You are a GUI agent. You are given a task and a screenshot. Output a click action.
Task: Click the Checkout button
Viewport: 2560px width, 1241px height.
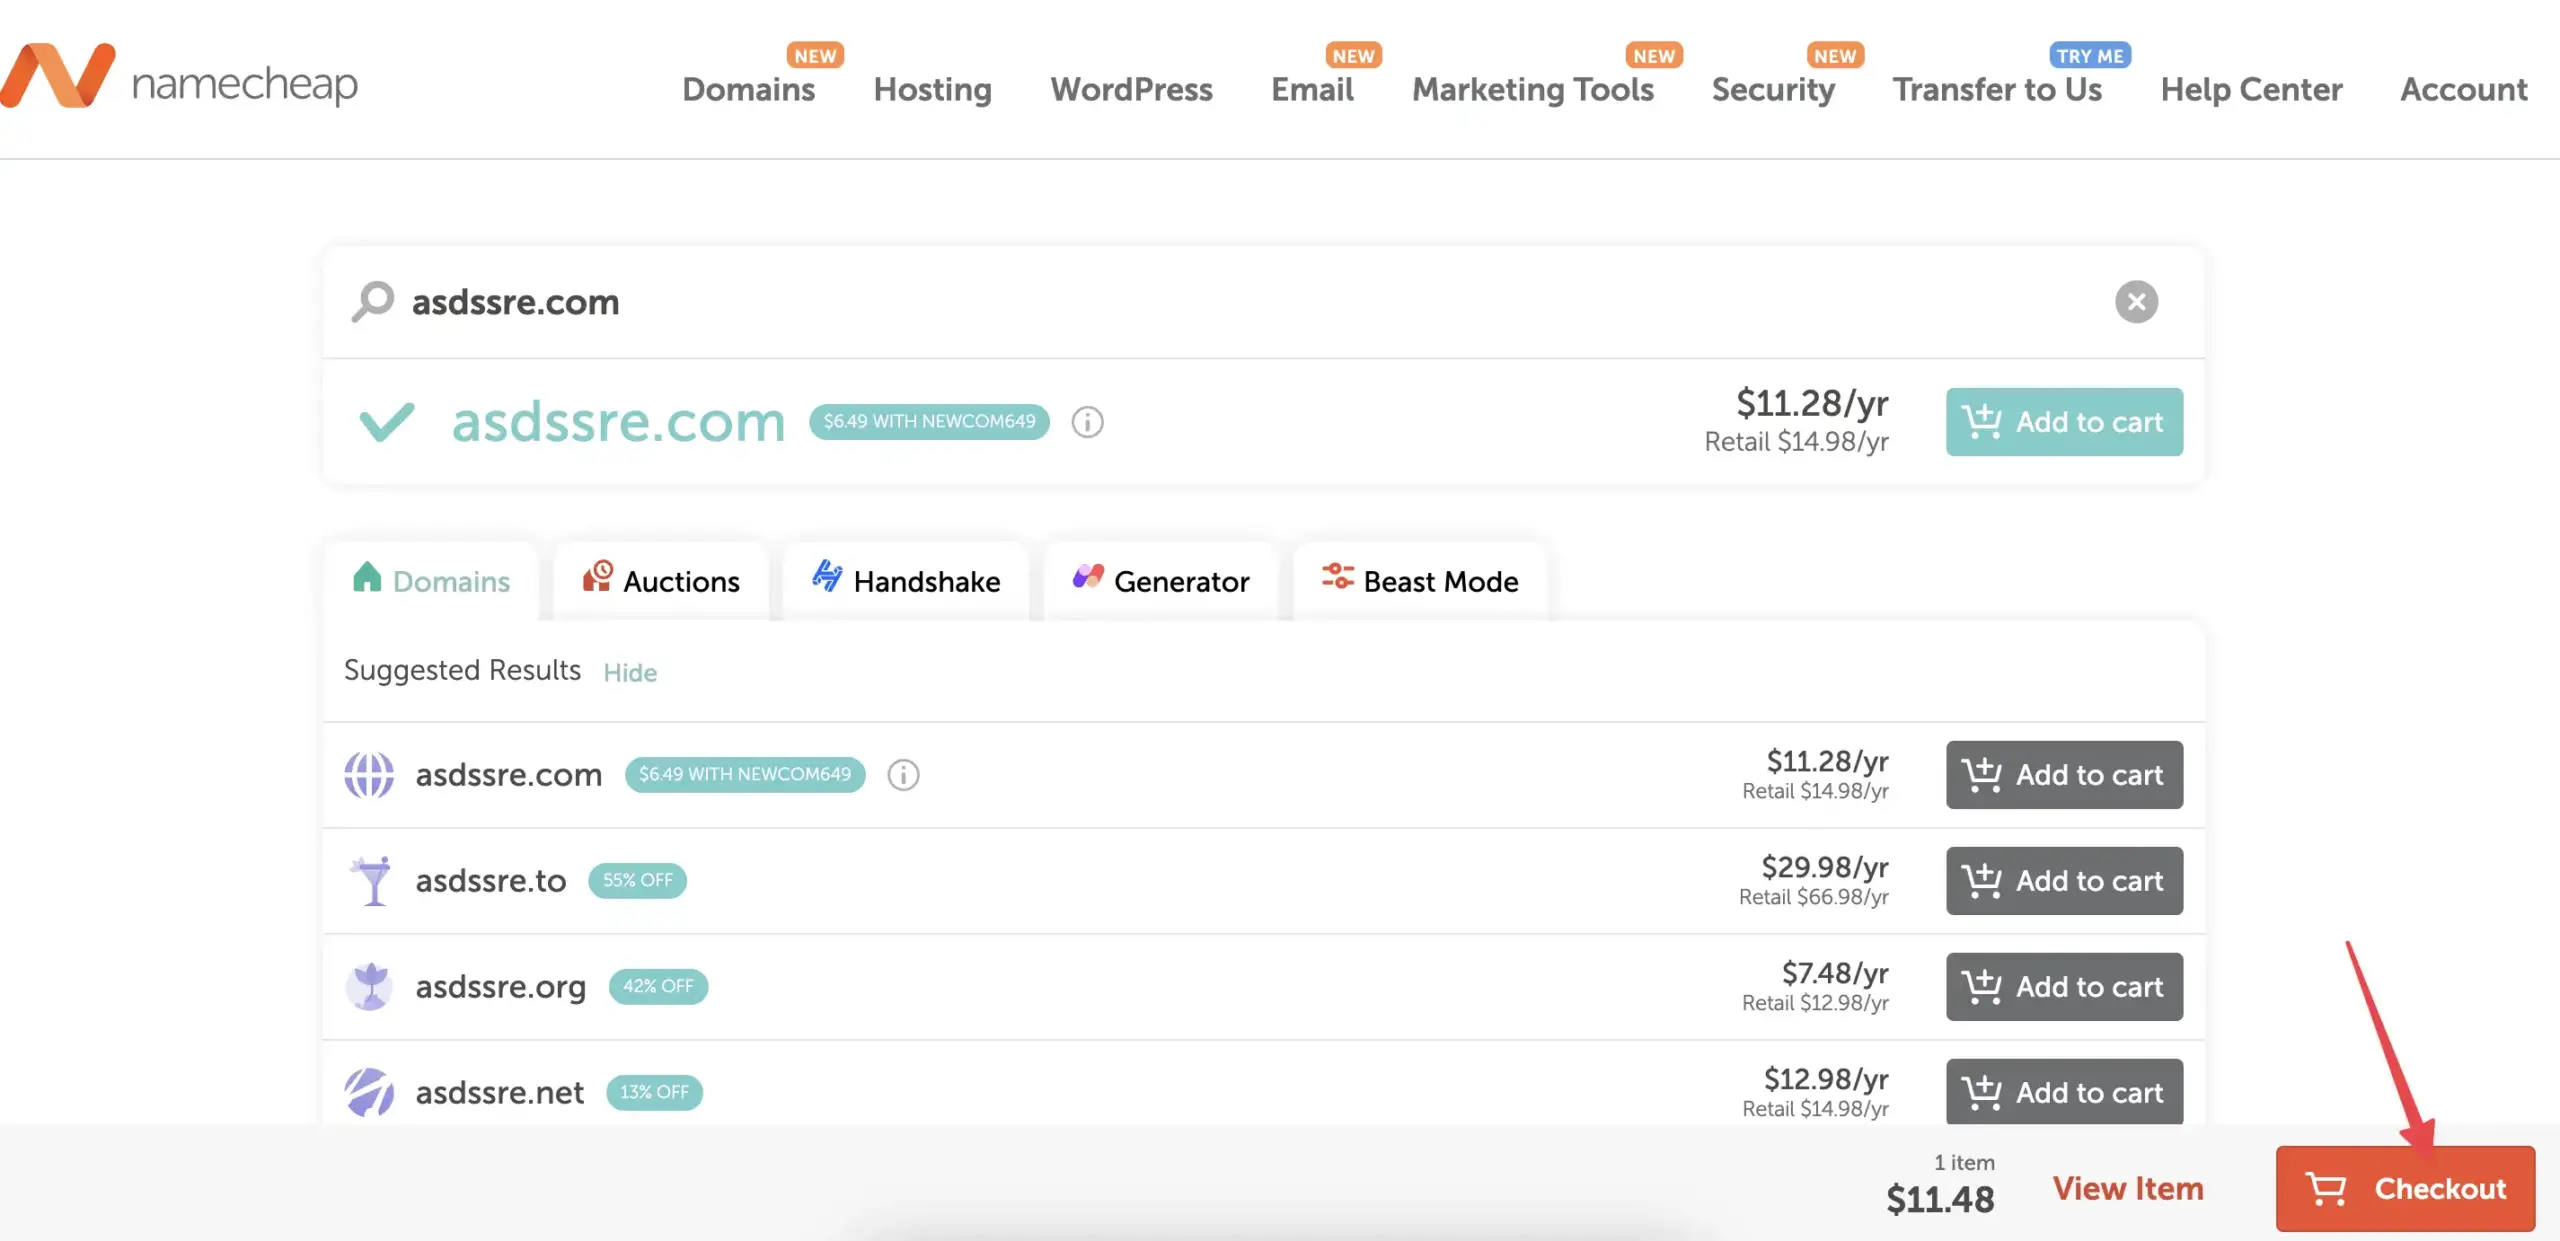(2405, 1188)
